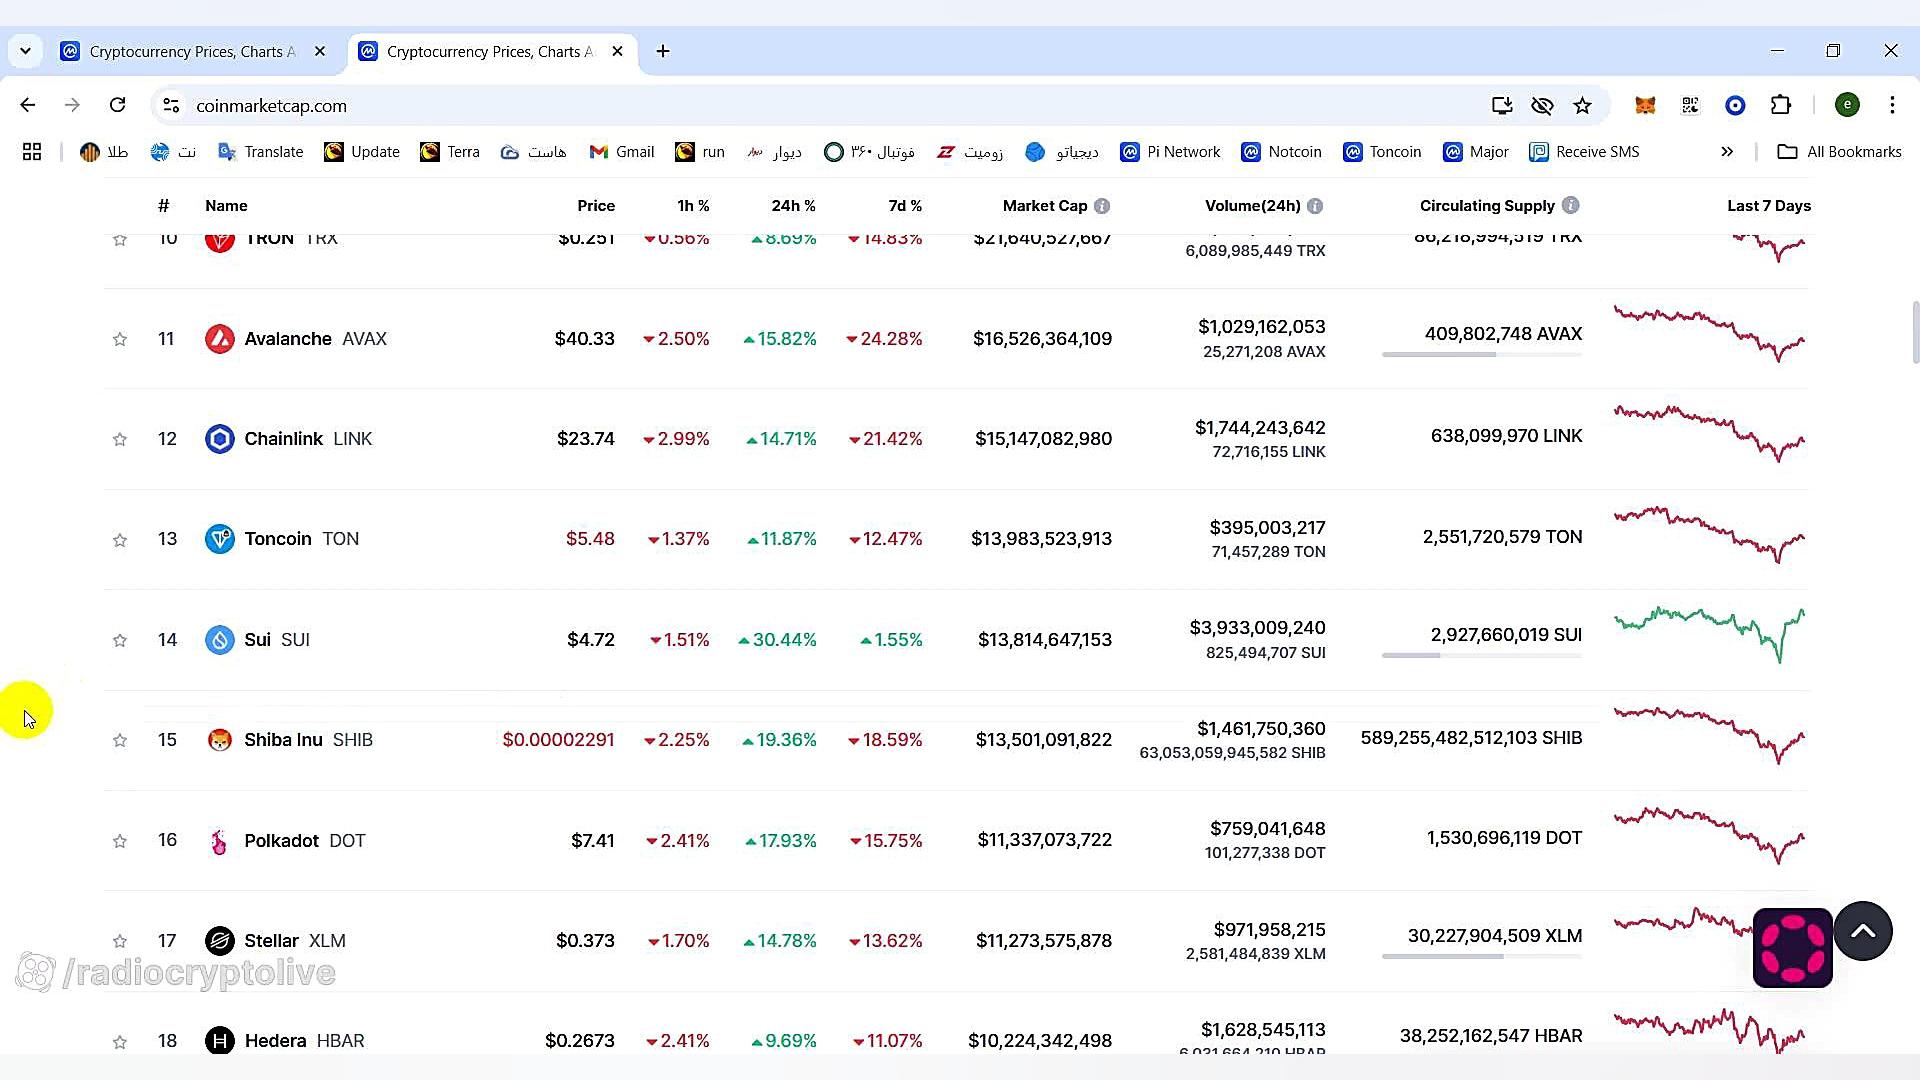Go back to previous page
The height and width of the screenshot is (1080, 1920).
pos(28,105)
